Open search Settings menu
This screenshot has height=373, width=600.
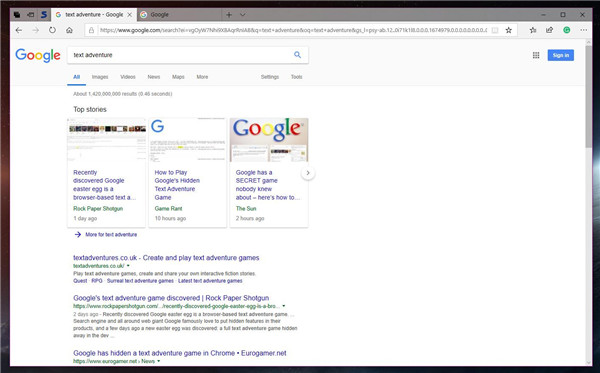[x=270, y=77]
